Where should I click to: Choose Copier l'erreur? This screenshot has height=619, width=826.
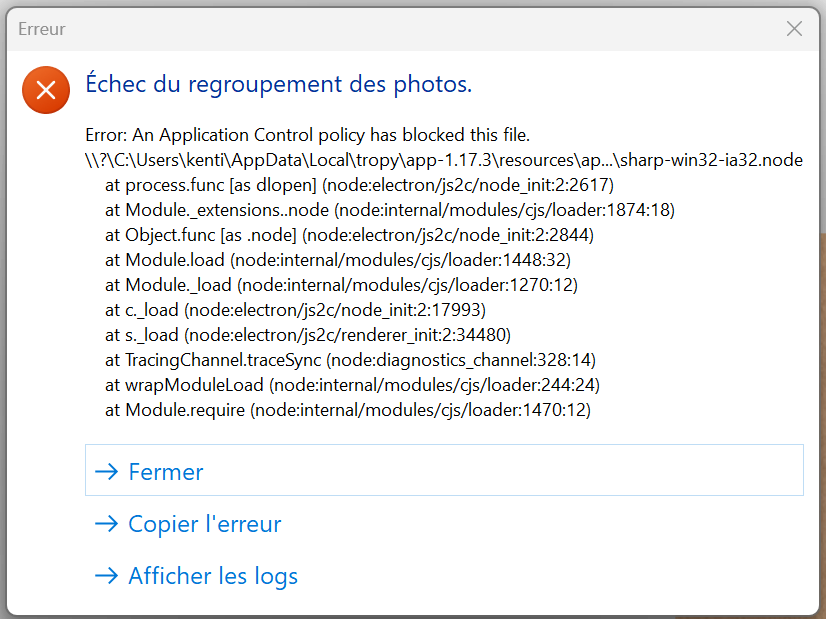[204, 524]
